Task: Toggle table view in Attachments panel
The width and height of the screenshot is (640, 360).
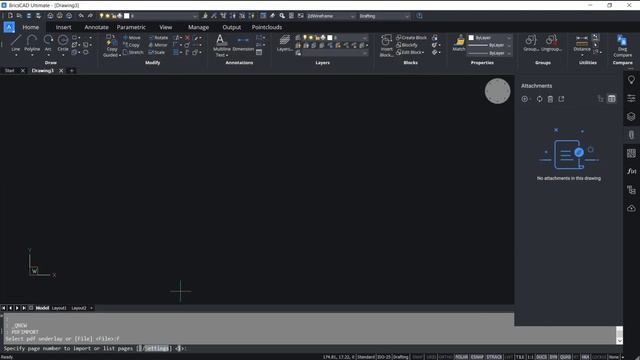Action: (611, 99)
